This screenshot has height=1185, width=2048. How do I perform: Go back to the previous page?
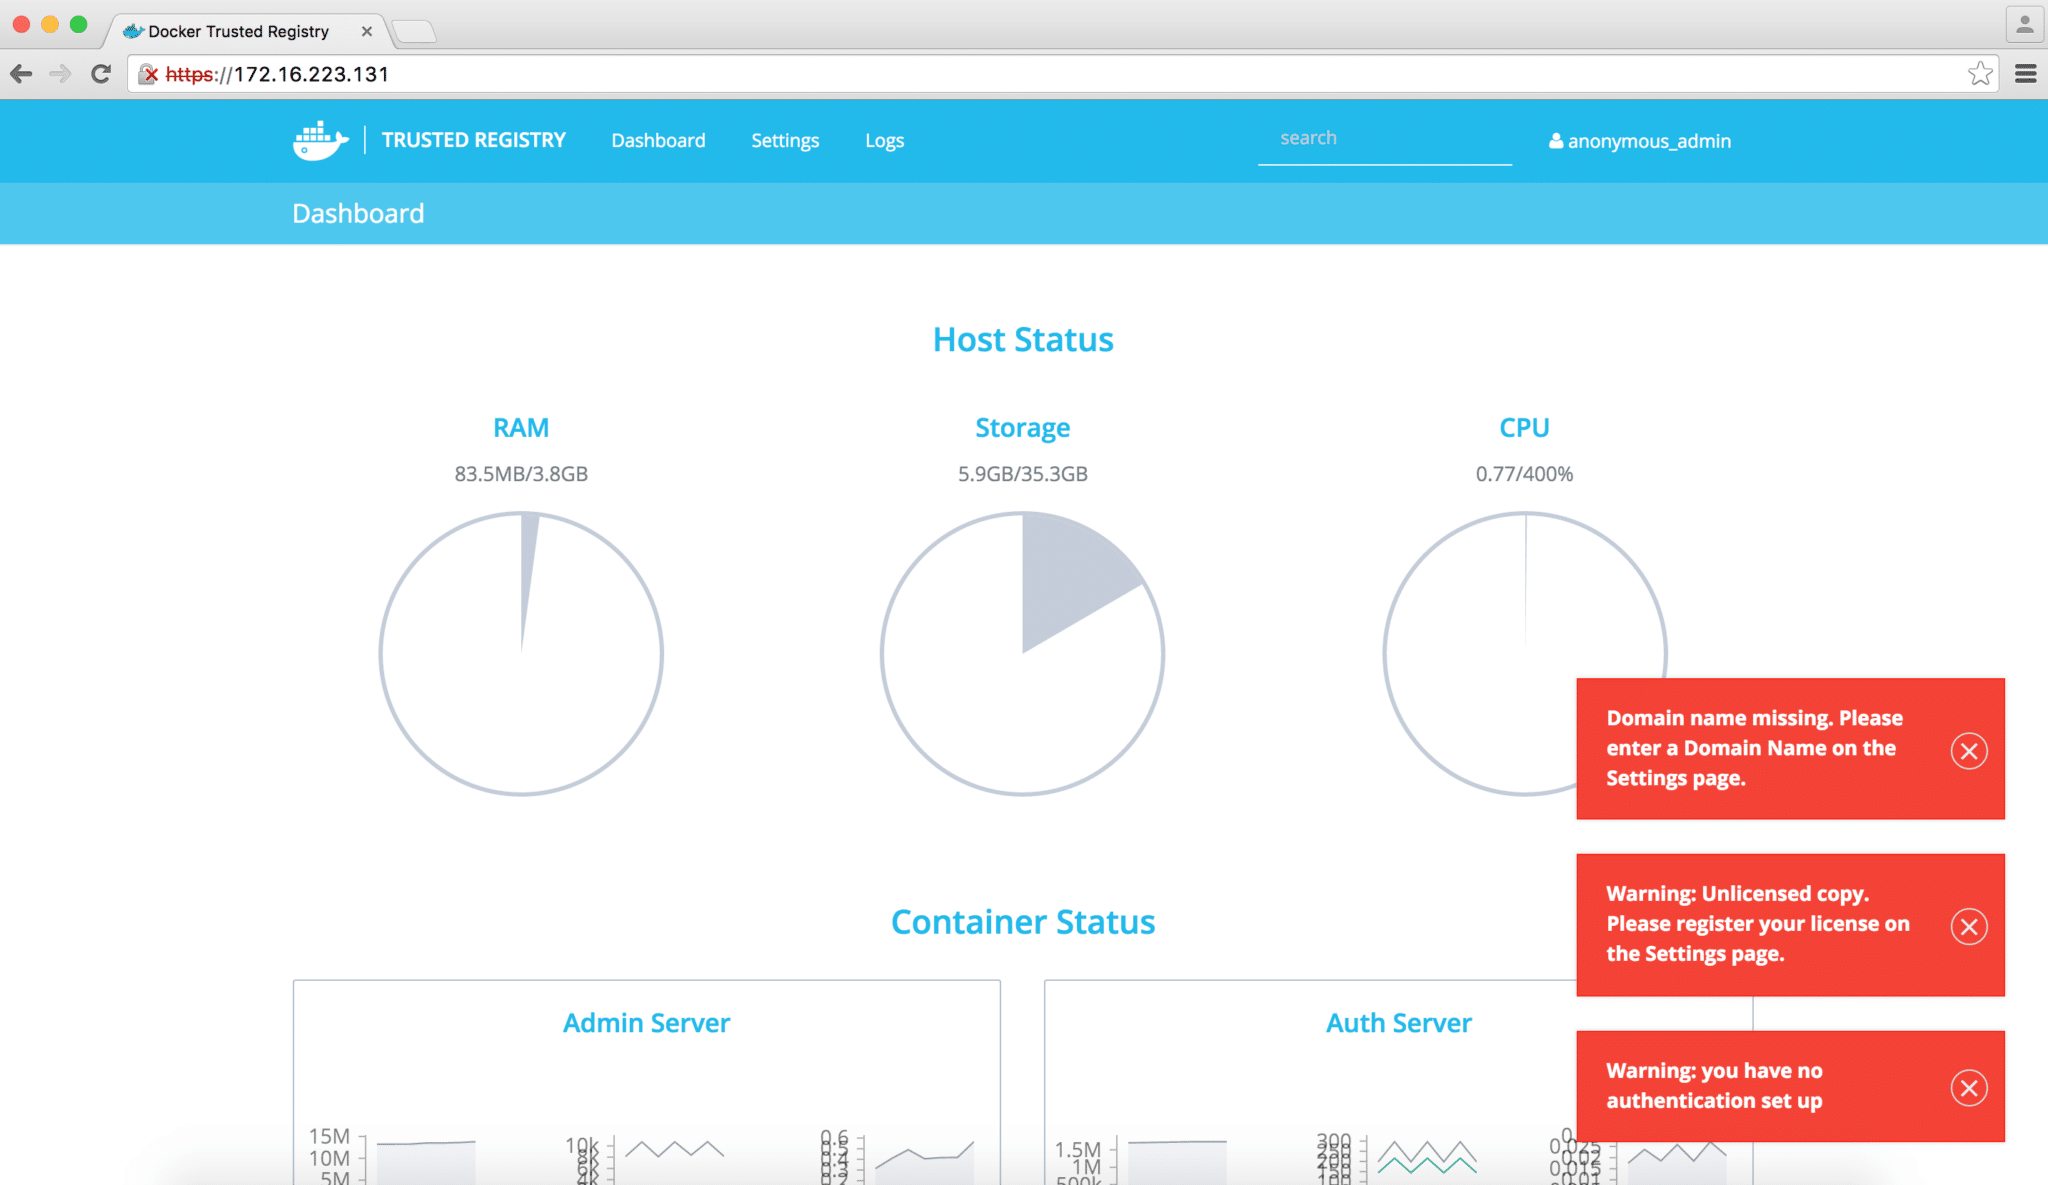click(x=21, y=74)
